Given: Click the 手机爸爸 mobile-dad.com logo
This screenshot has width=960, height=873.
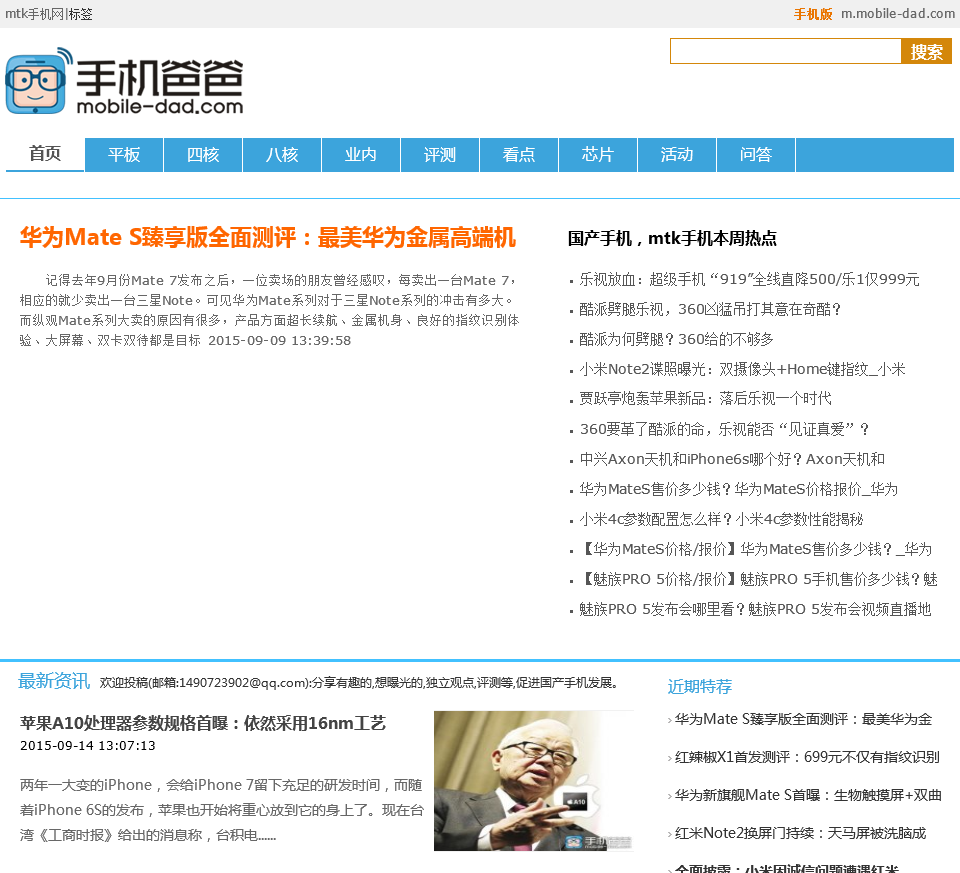Looking at the screenshot, I should (x=125, y=81).
